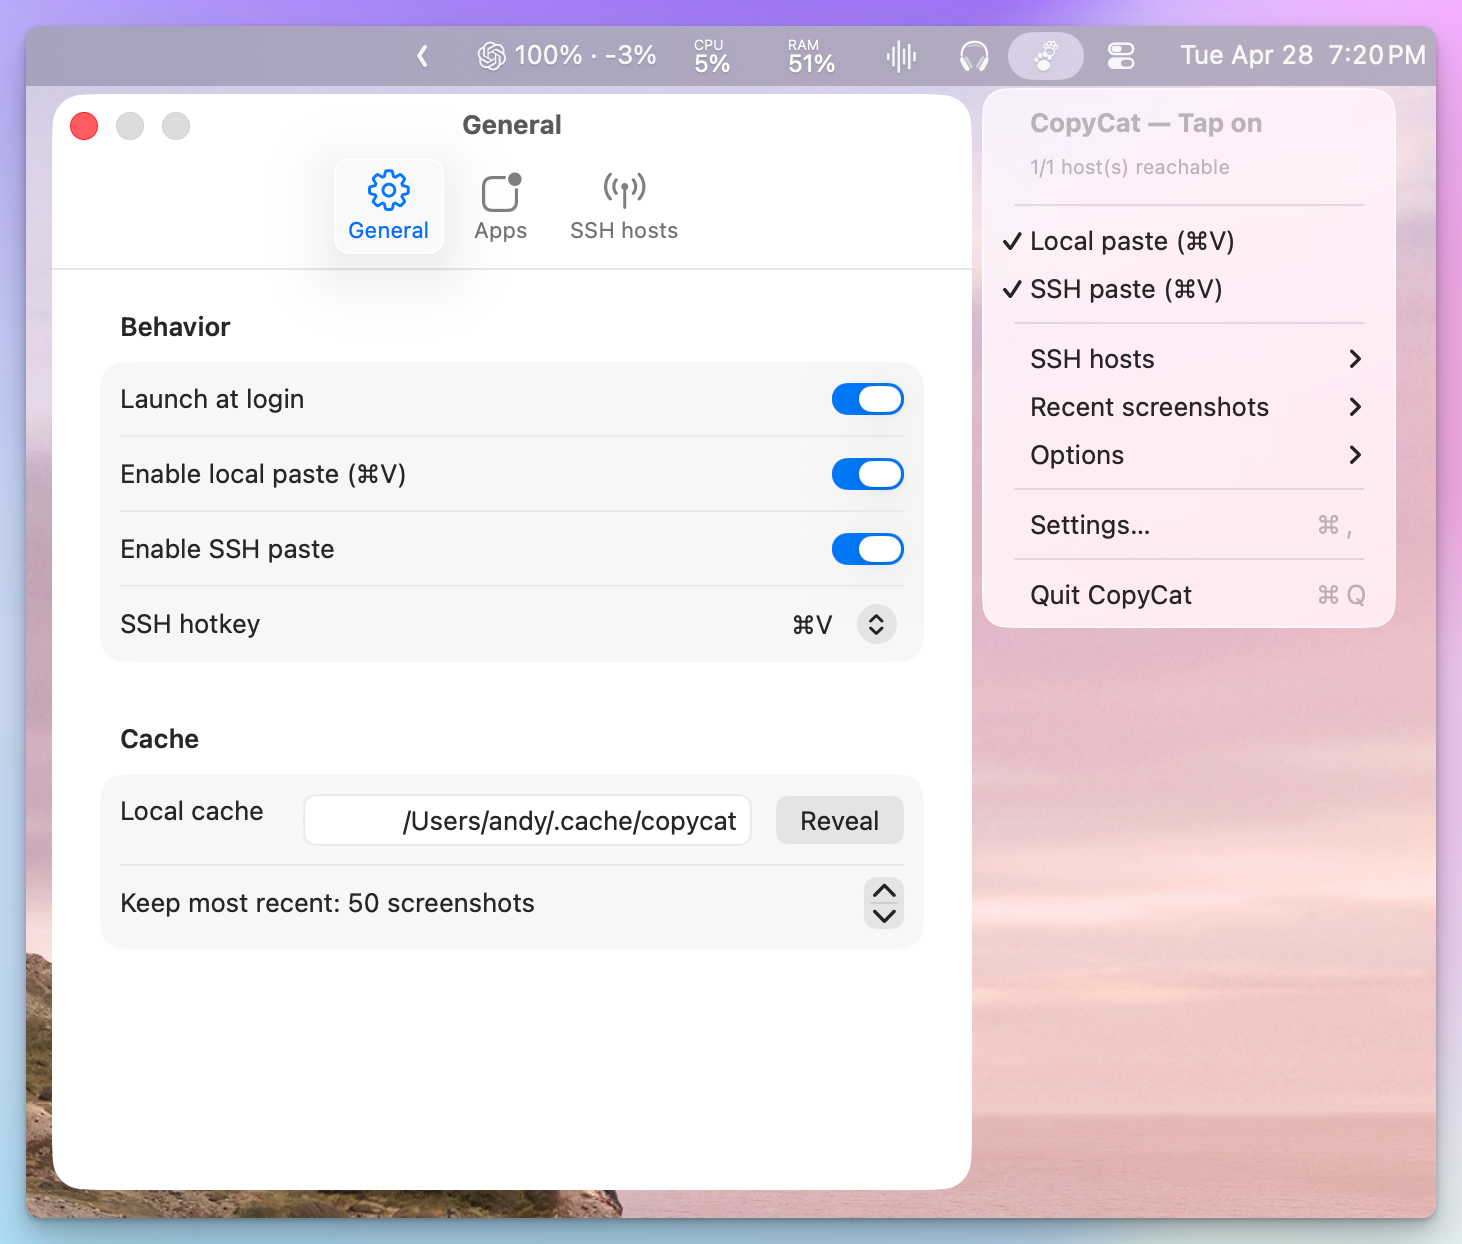Screen dimensions: 1462x1244
Task: Click the local cache path field
Action: point(527,821)
